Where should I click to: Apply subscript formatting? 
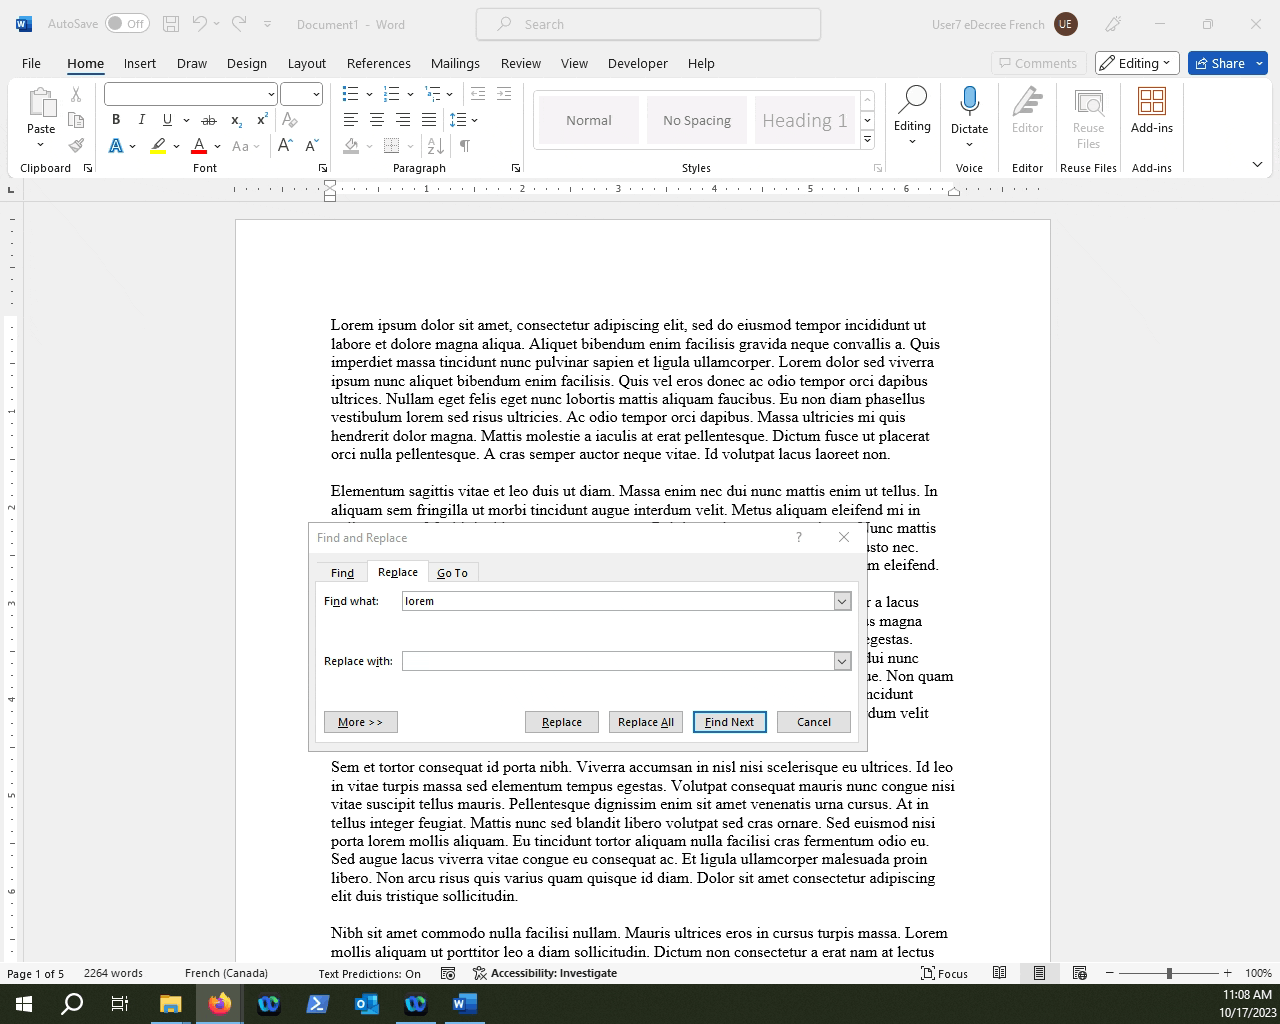(x=236, y=120)
